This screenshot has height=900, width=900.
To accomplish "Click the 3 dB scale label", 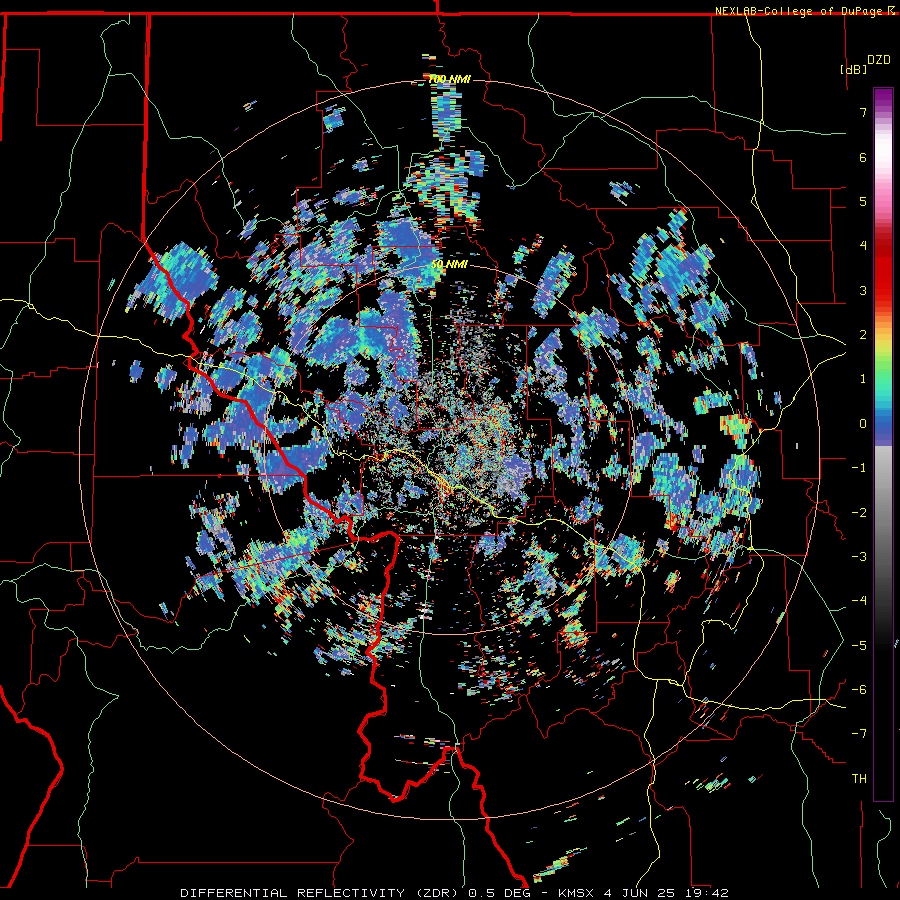I will [x=863, y=290].
